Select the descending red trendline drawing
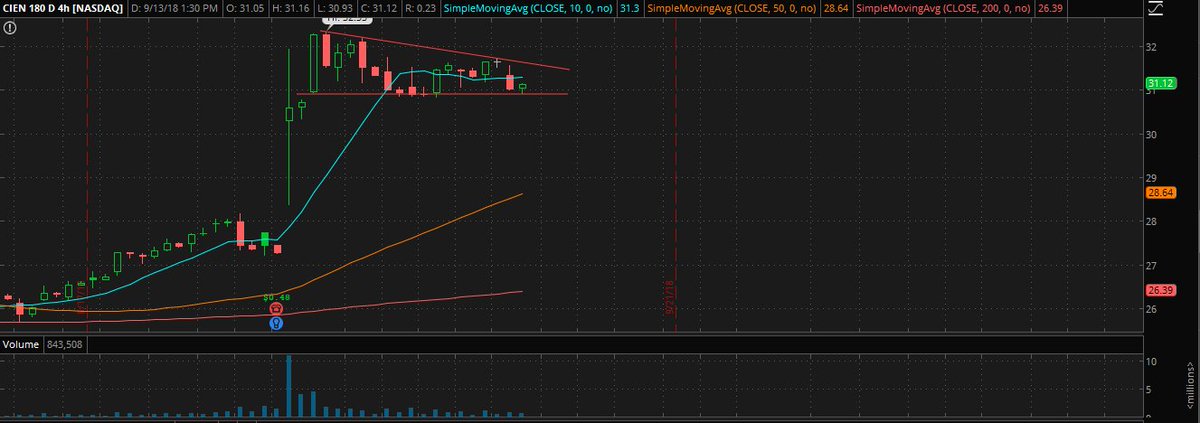Image resolution: width=1200 pixels, height=423 pixels. [446, 51]
